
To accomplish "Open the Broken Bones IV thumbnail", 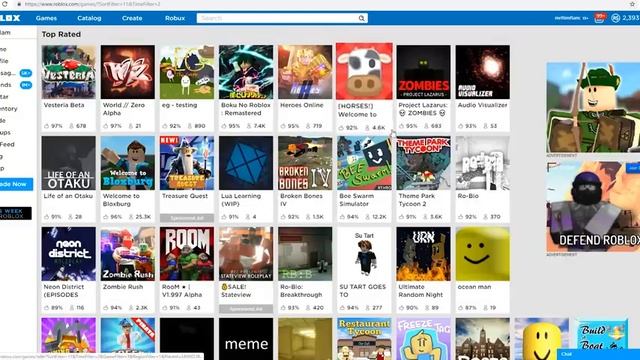I will click(305, 163).
